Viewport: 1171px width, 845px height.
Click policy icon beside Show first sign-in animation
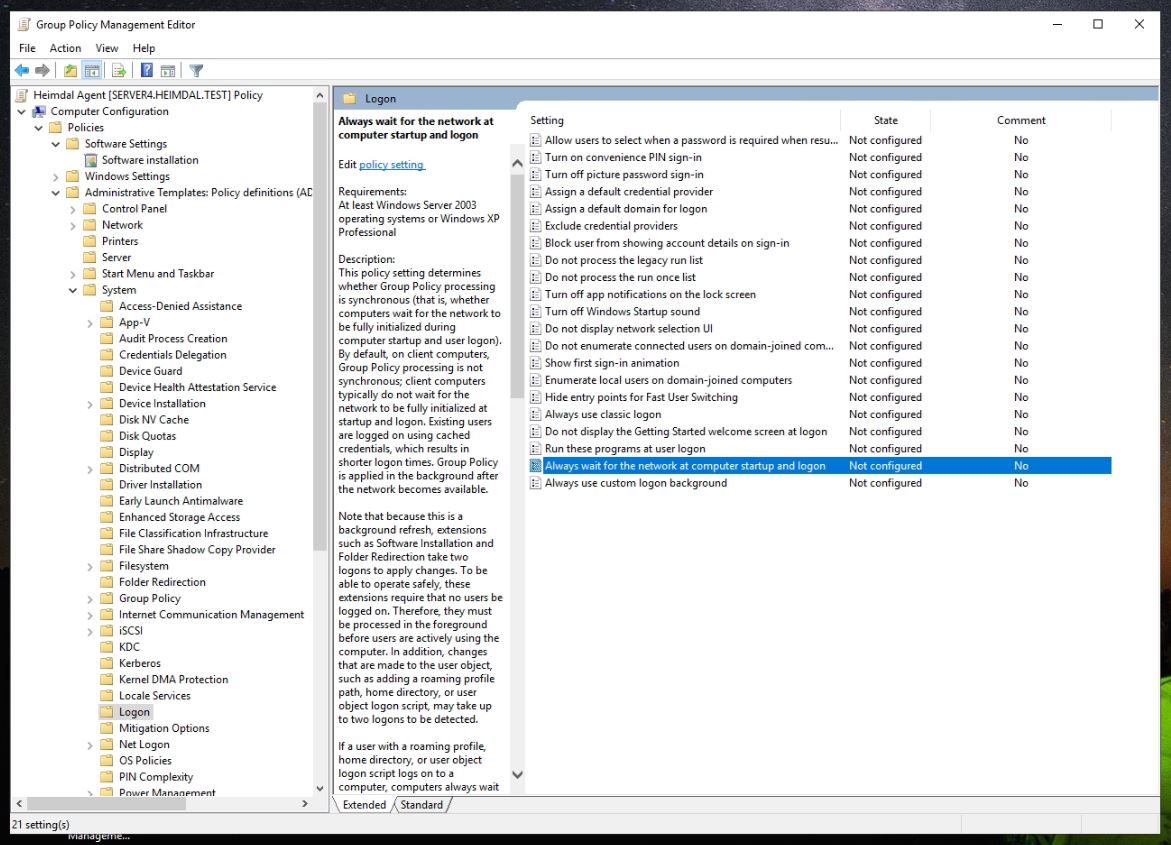[535, 363]
